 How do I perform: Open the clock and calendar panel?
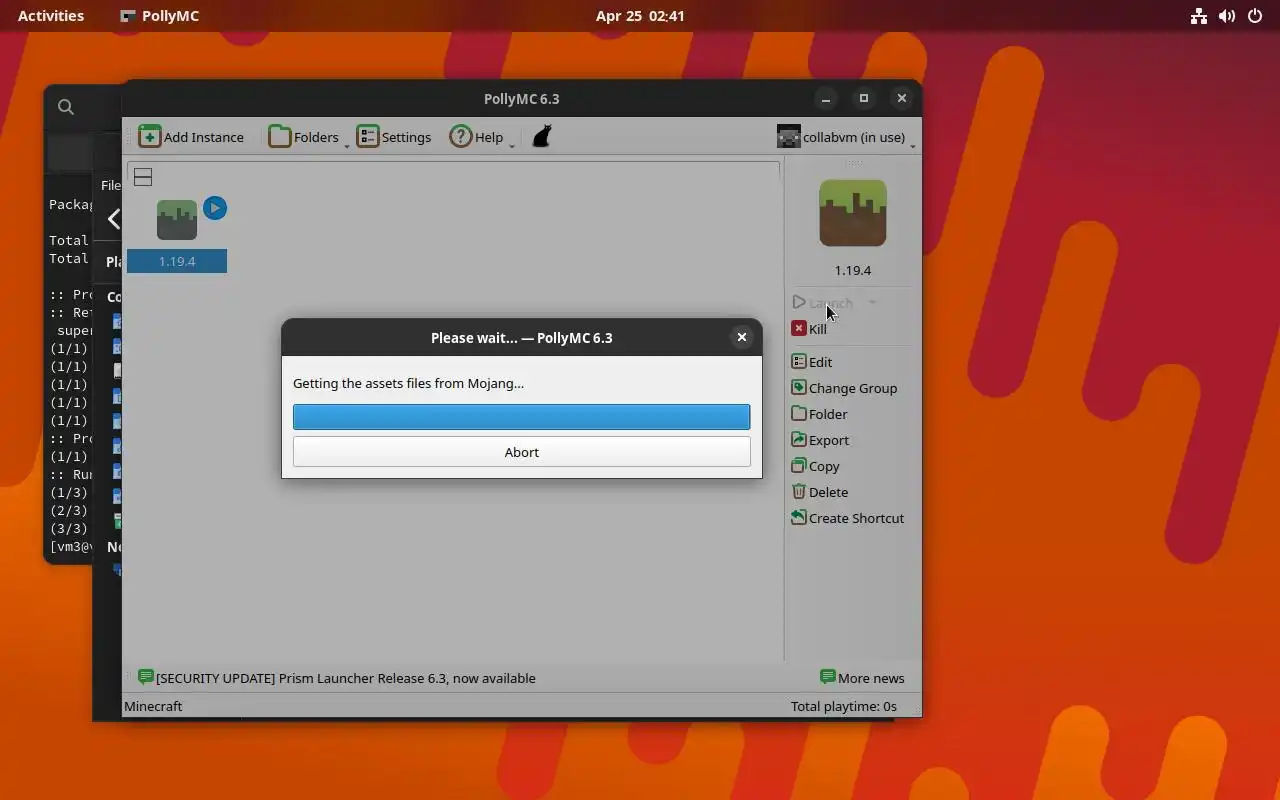(x=640, y=16)
